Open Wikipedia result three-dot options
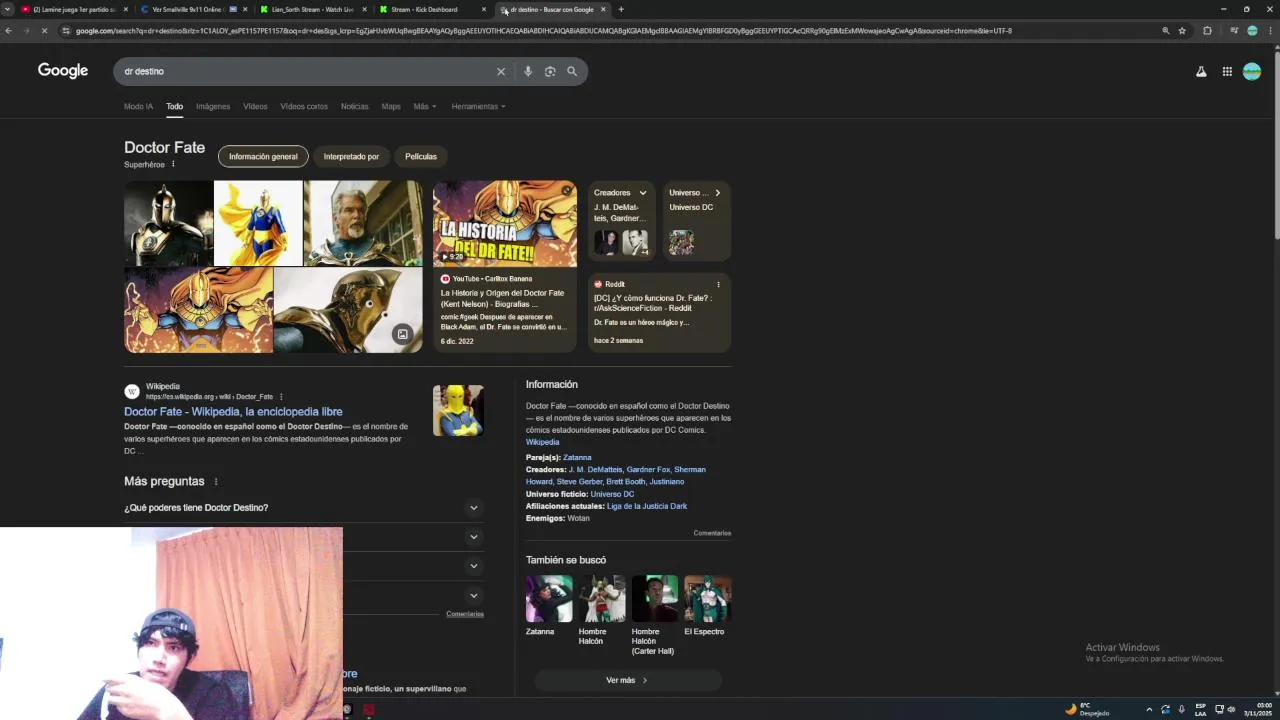This screenshot has height=720, width=1280. [x=281, y=397]
